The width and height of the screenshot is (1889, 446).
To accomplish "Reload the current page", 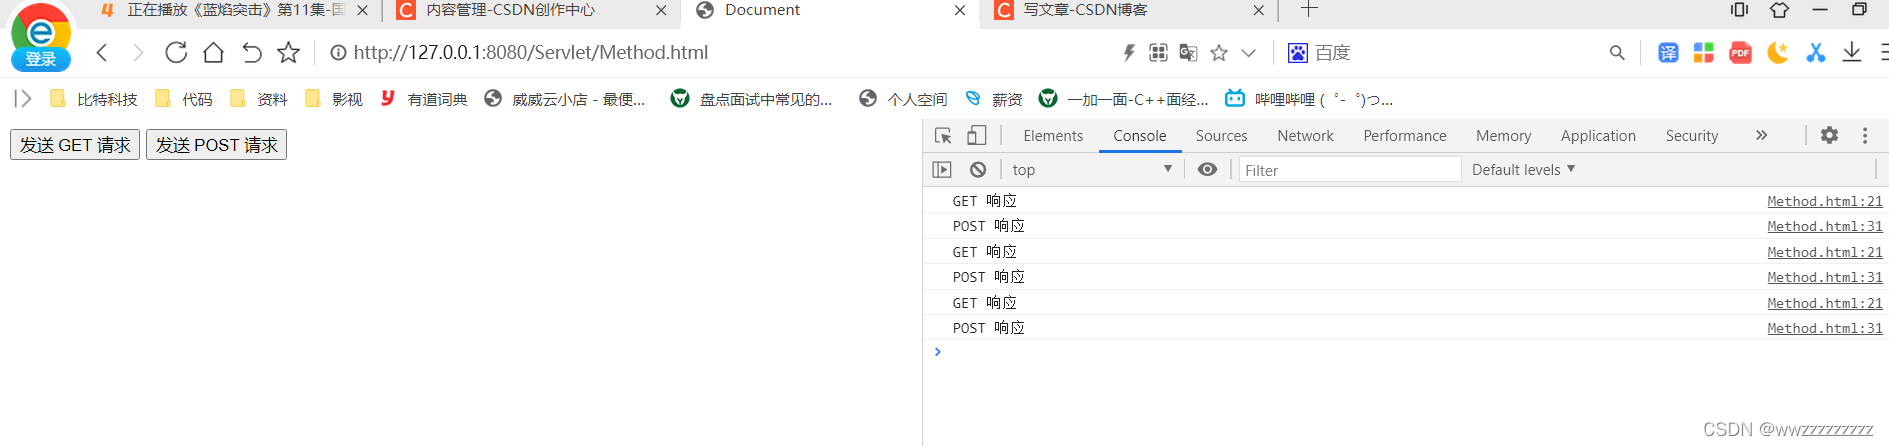I will click(x=176, y=52).
